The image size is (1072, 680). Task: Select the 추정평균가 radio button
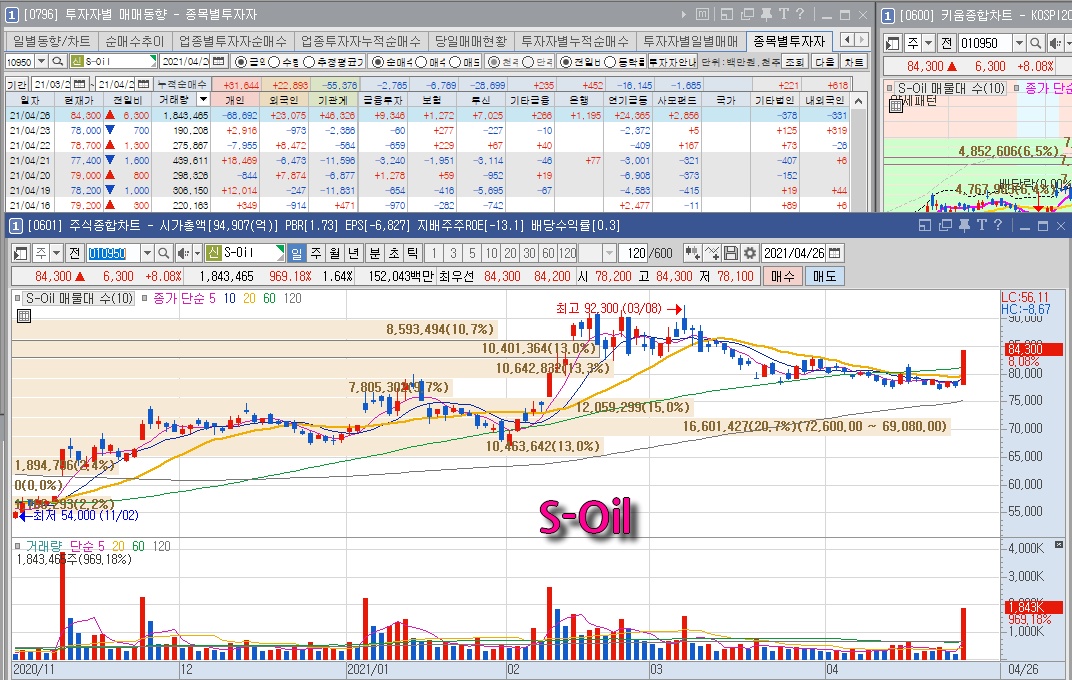[309, 62]
